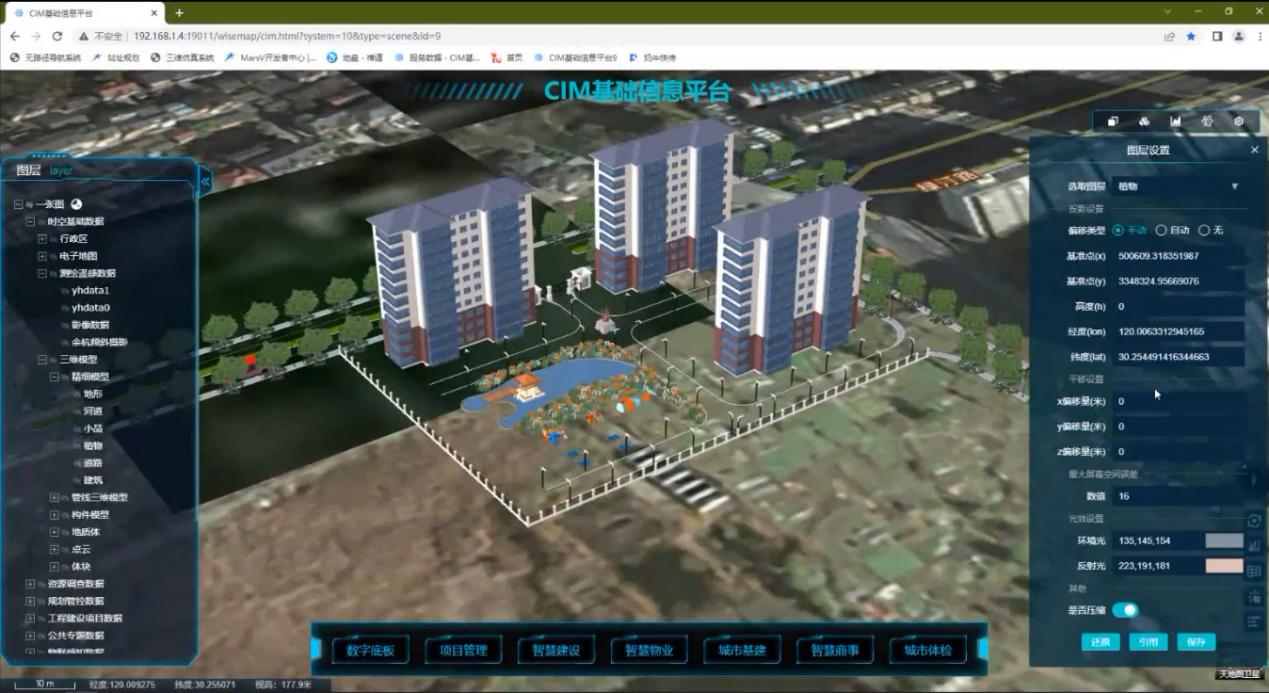Click the globe icon next to 一张图
The image size is (1269, 693).
[76, 204]
